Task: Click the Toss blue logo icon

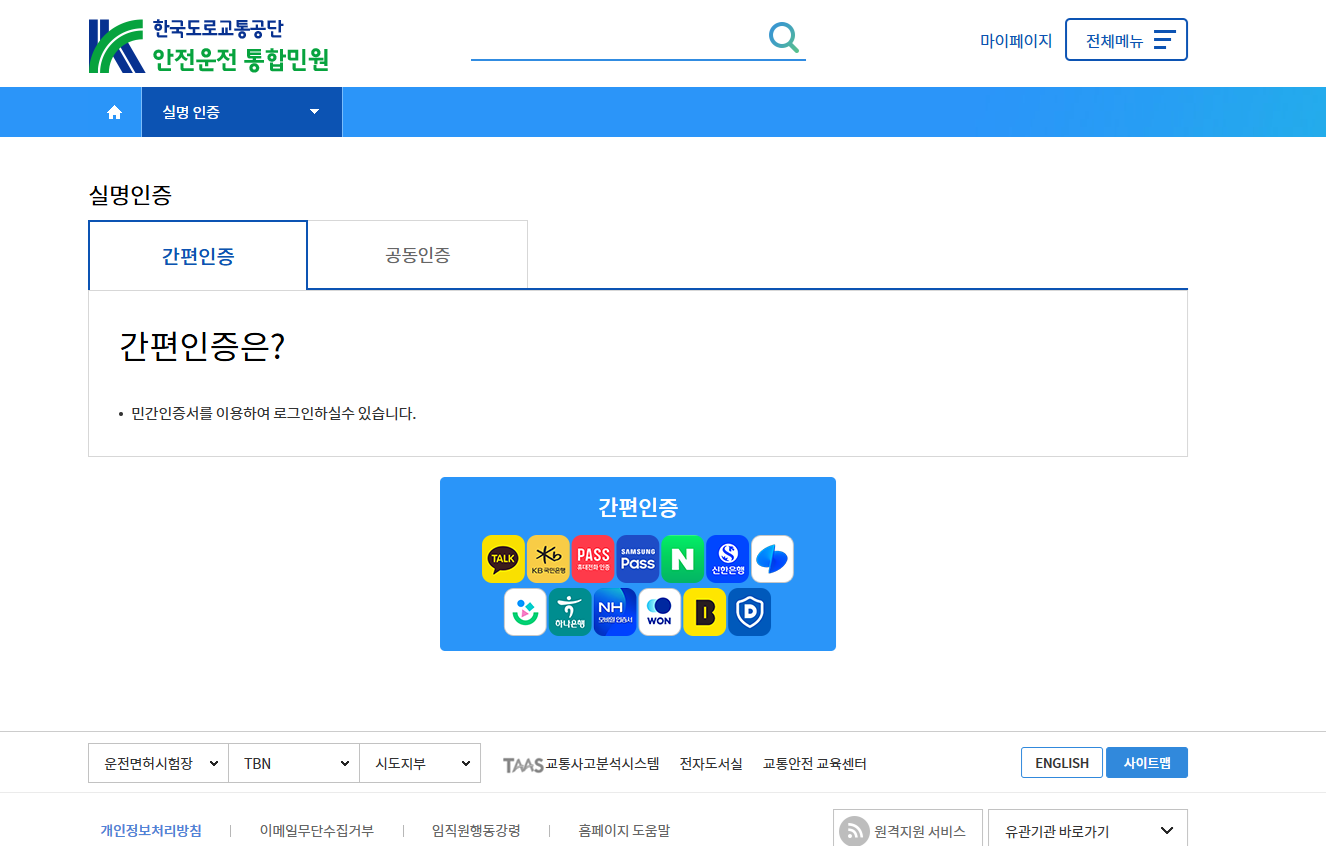Action: (x=772, y=559)
